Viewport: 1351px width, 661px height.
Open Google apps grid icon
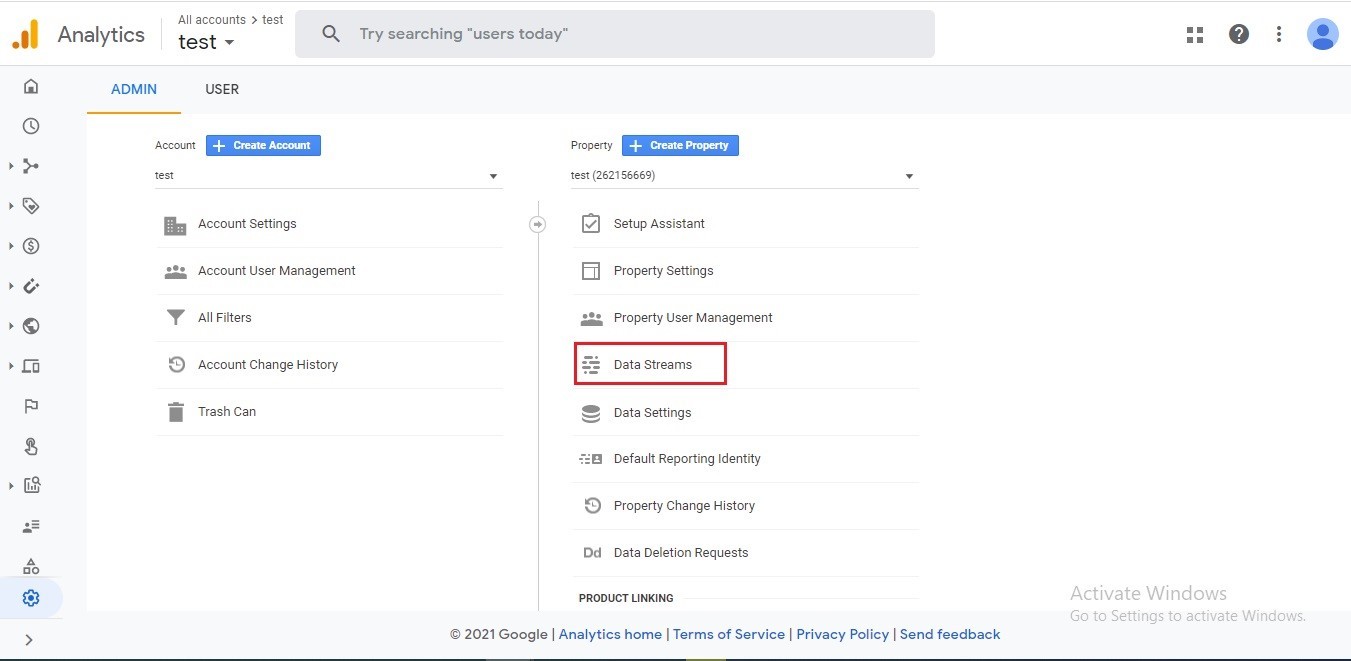(x=1195, y=35)
